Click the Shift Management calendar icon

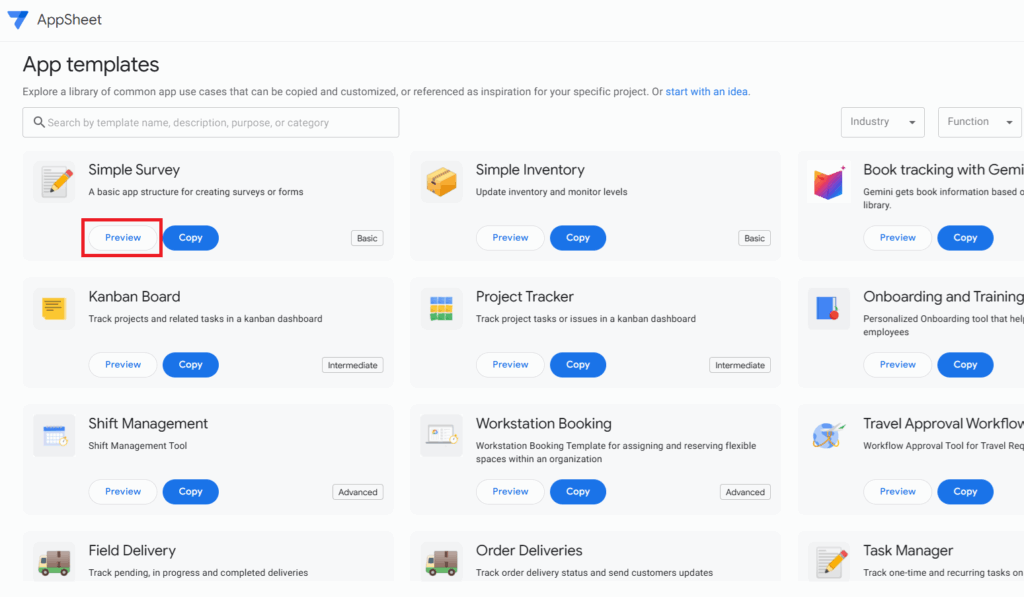[x=53, y=435]
